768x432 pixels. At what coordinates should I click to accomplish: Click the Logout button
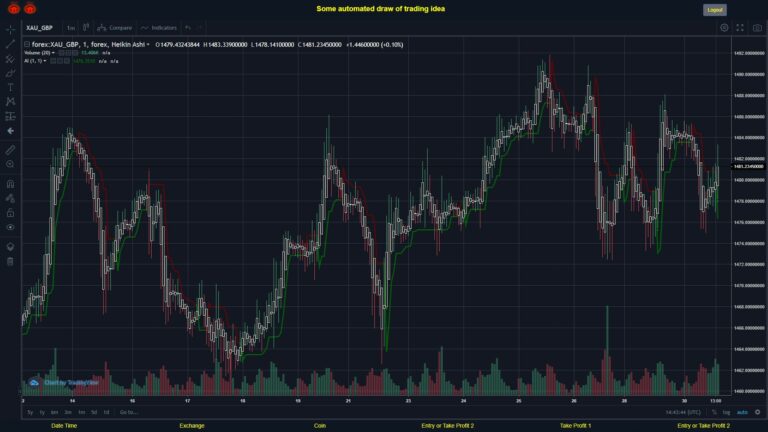click(x=715, y=10)
